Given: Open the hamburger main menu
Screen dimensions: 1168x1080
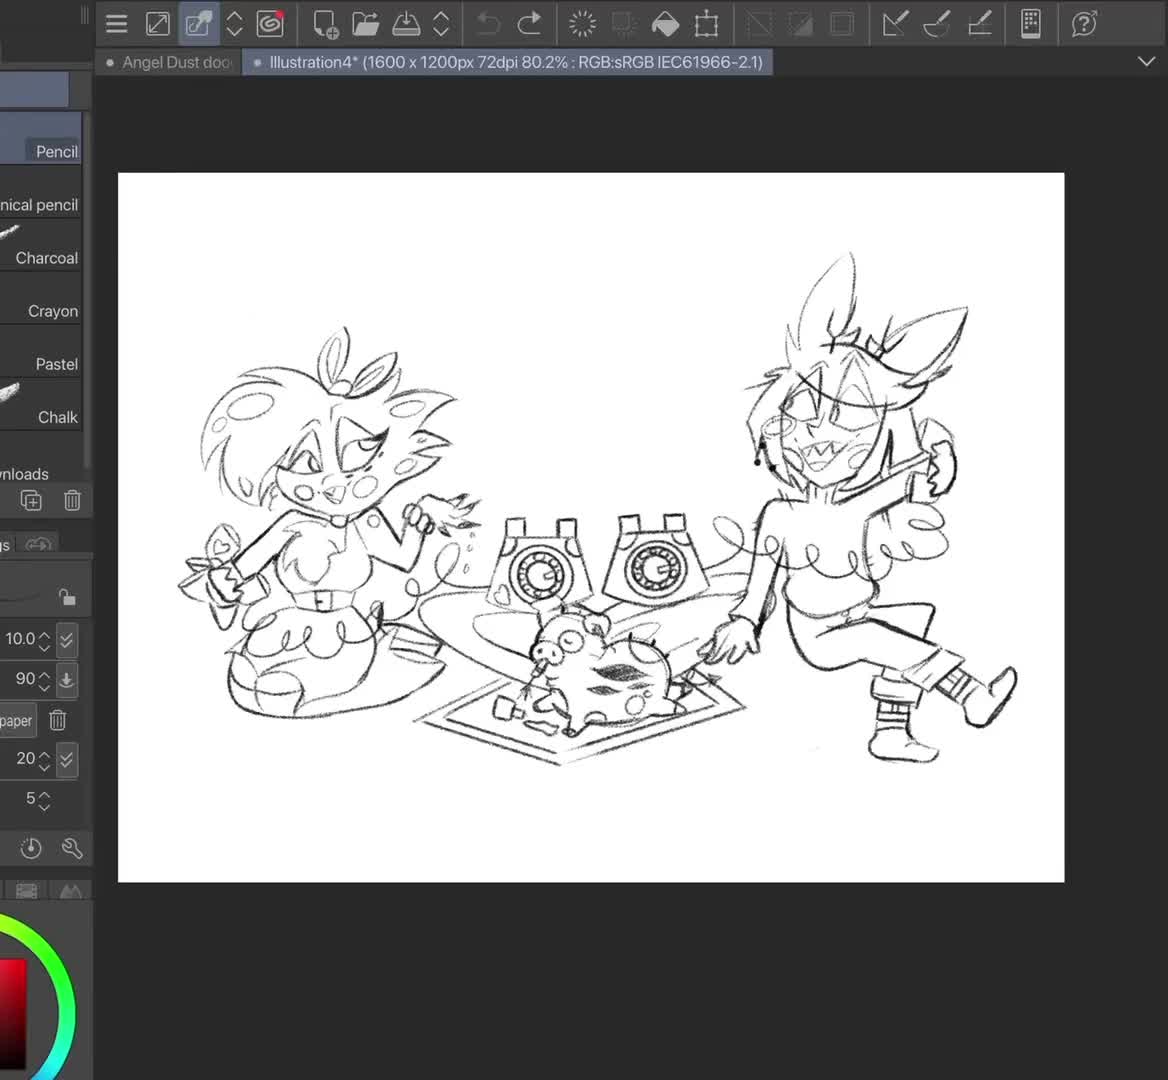Looking at the screenshot, I should (116, 24).
